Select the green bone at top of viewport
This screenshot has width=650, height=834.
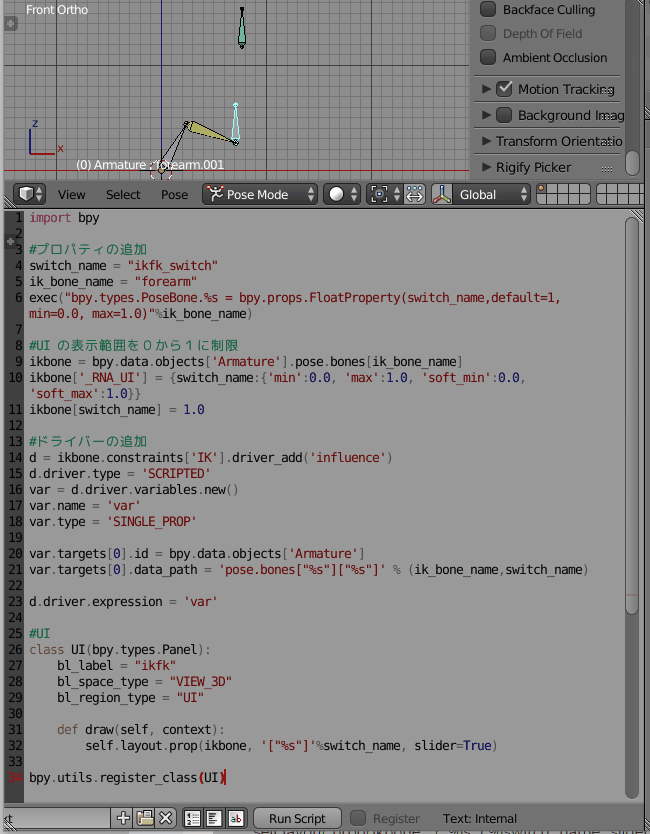point(241,28)
